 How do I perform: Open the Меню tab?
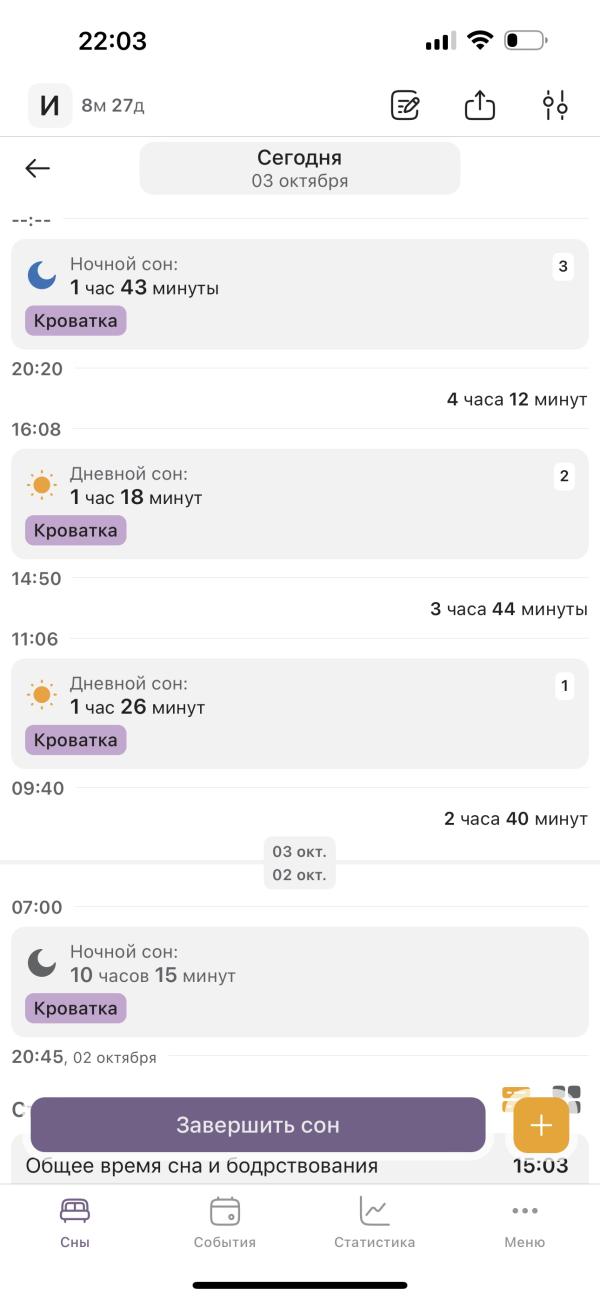pyautogui.click(x=525, y=1222)
